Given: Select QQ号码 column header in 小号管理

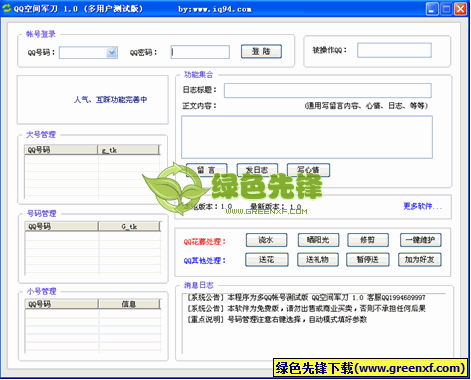Looking at the screenshot, I should tap(62, 304).
